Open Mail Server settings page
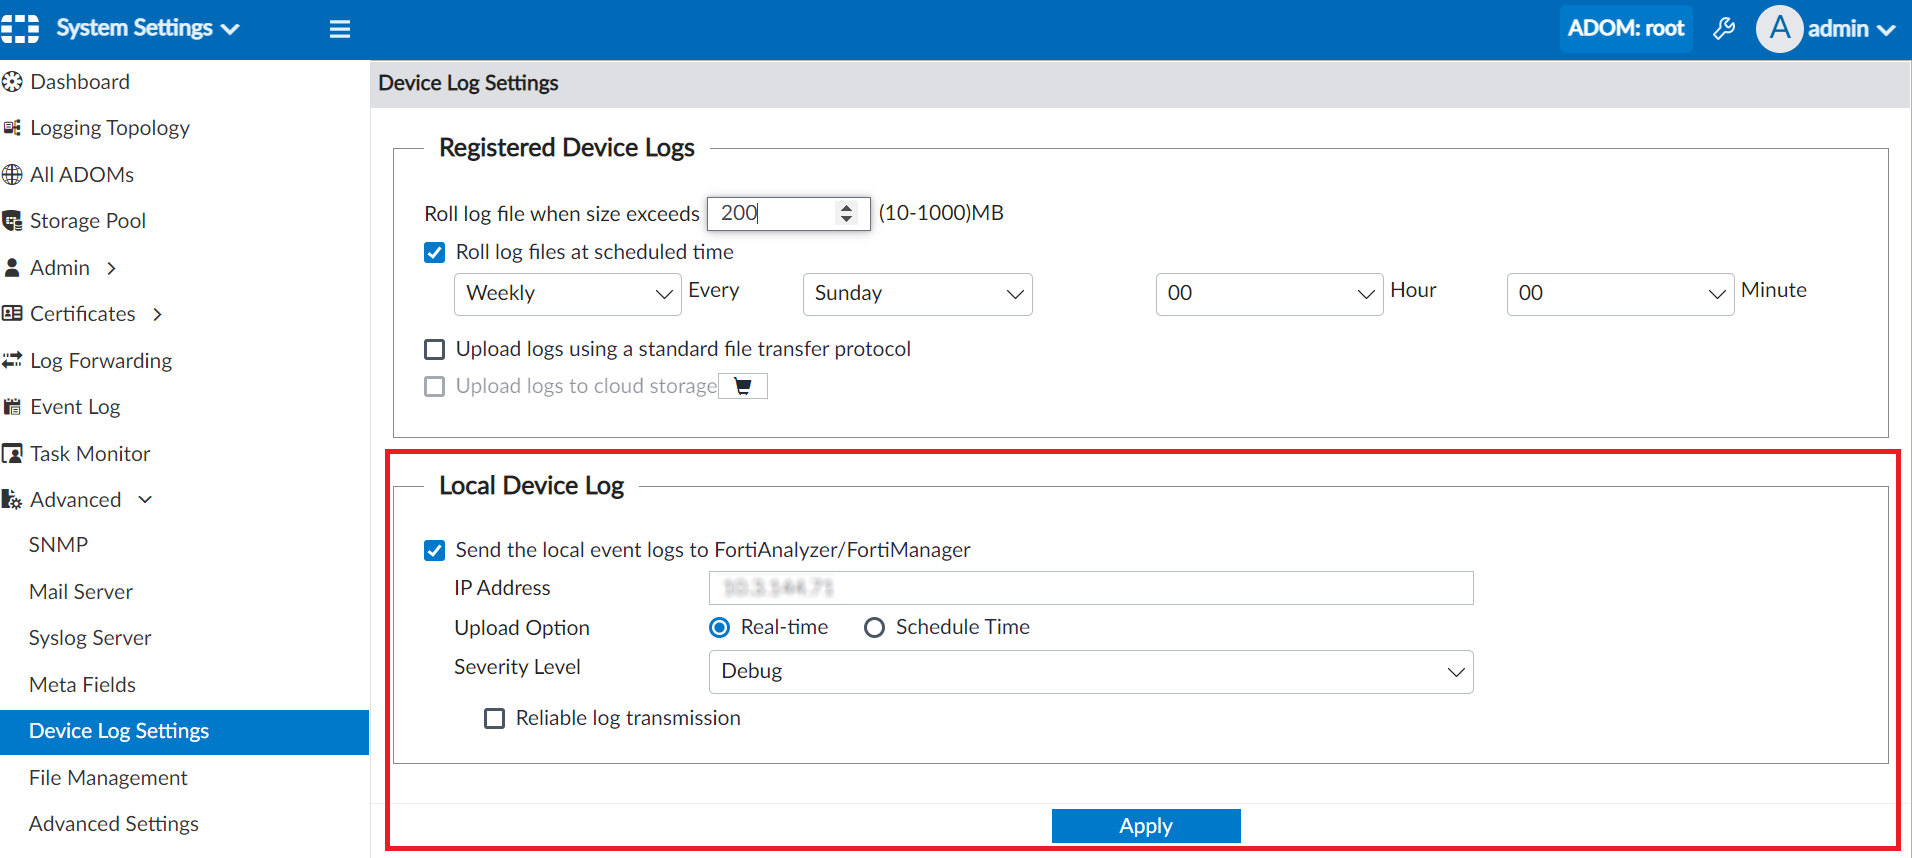Screen dimensions: 1912x858 click(x=81, y=592)
